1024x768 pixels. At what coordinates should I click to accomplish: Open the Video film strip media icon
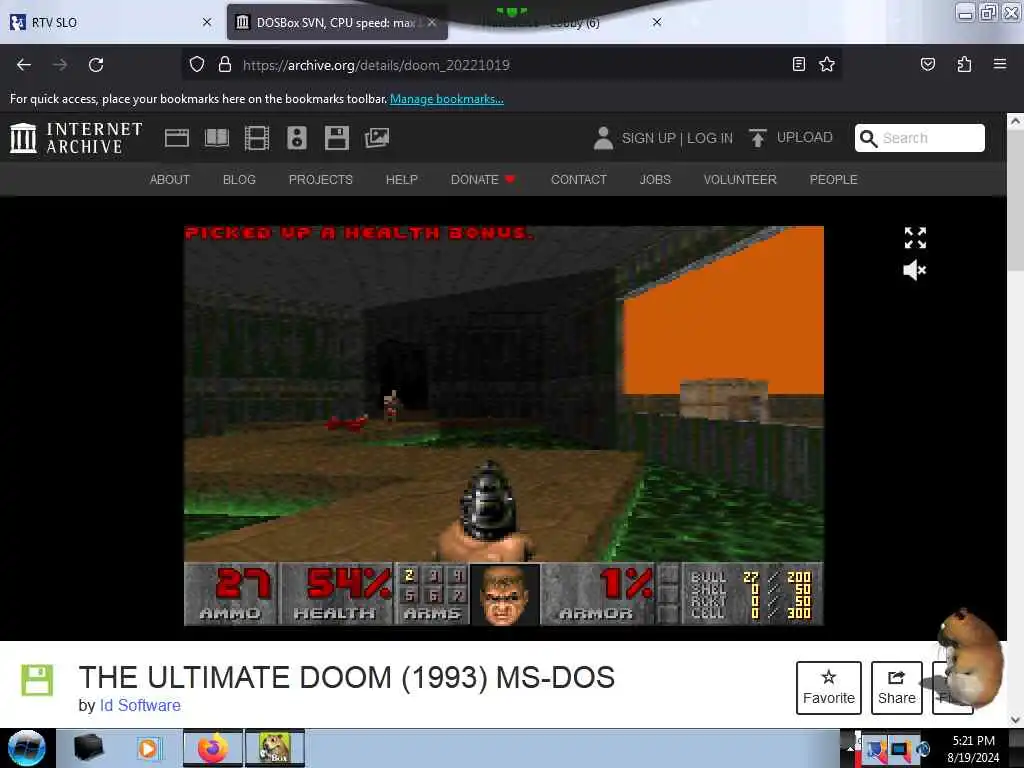(x=257, y=138)
